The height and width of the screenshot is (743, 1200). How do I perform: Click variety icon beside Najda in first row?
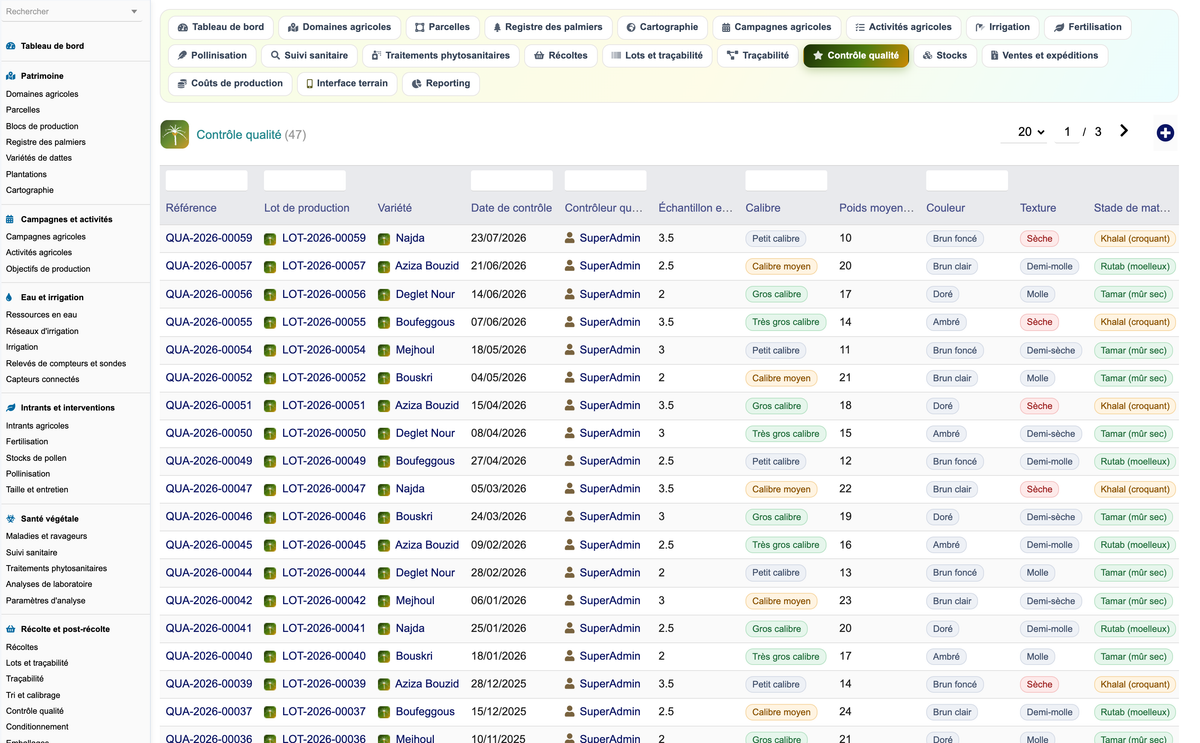(x=384, y=239)
